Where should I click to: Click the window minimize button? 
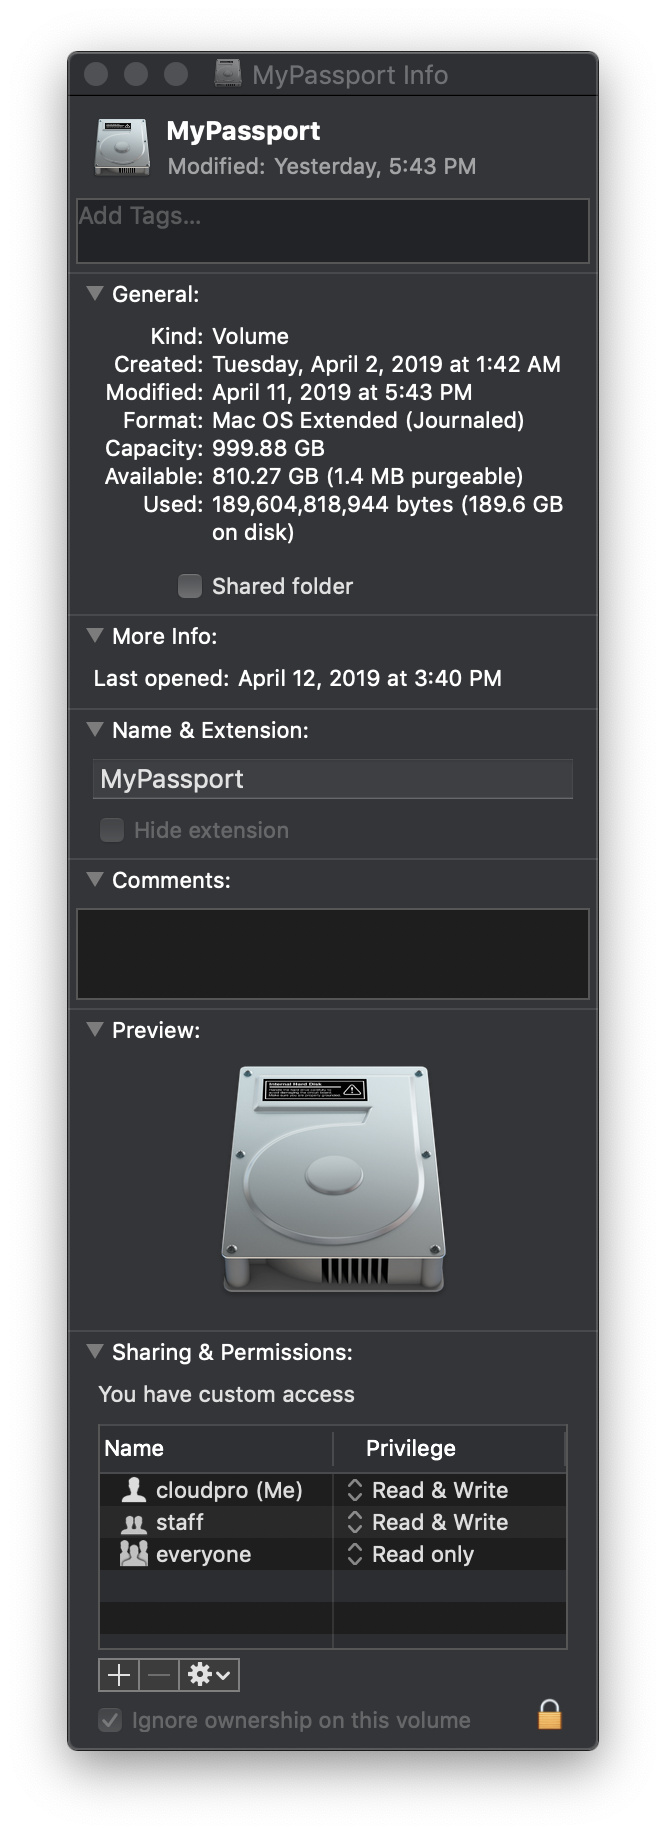pyautogui.click(x=136, y=74)
